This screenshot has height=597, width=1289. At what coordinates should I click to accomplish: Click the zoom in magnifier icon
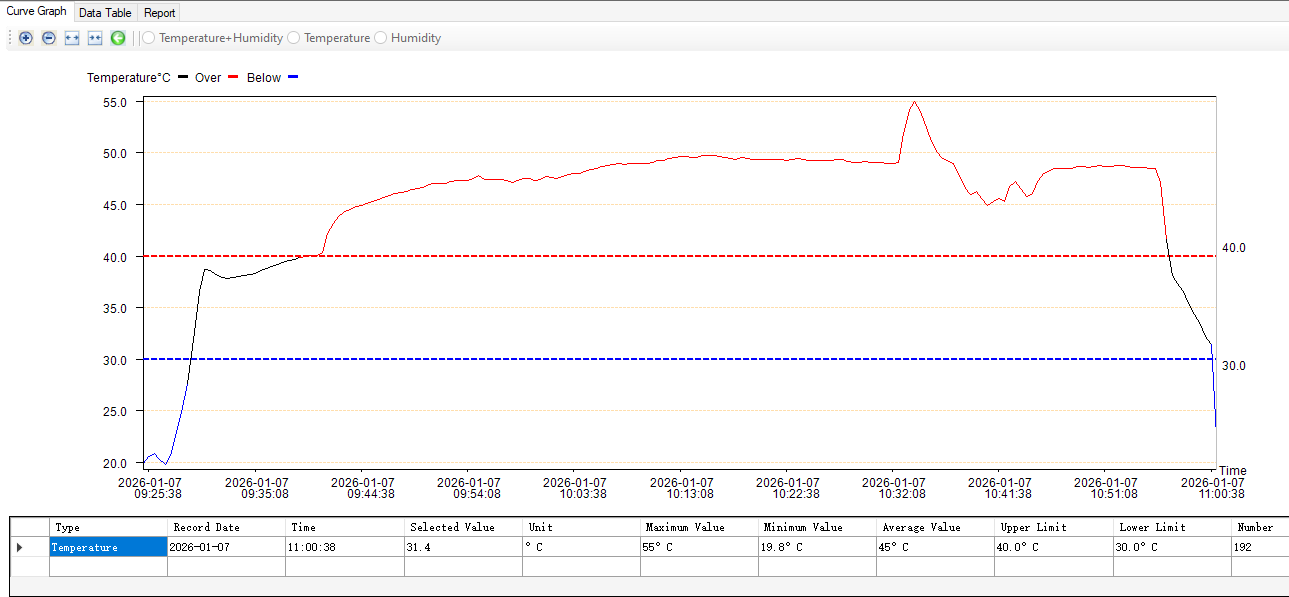click(26, 38)
